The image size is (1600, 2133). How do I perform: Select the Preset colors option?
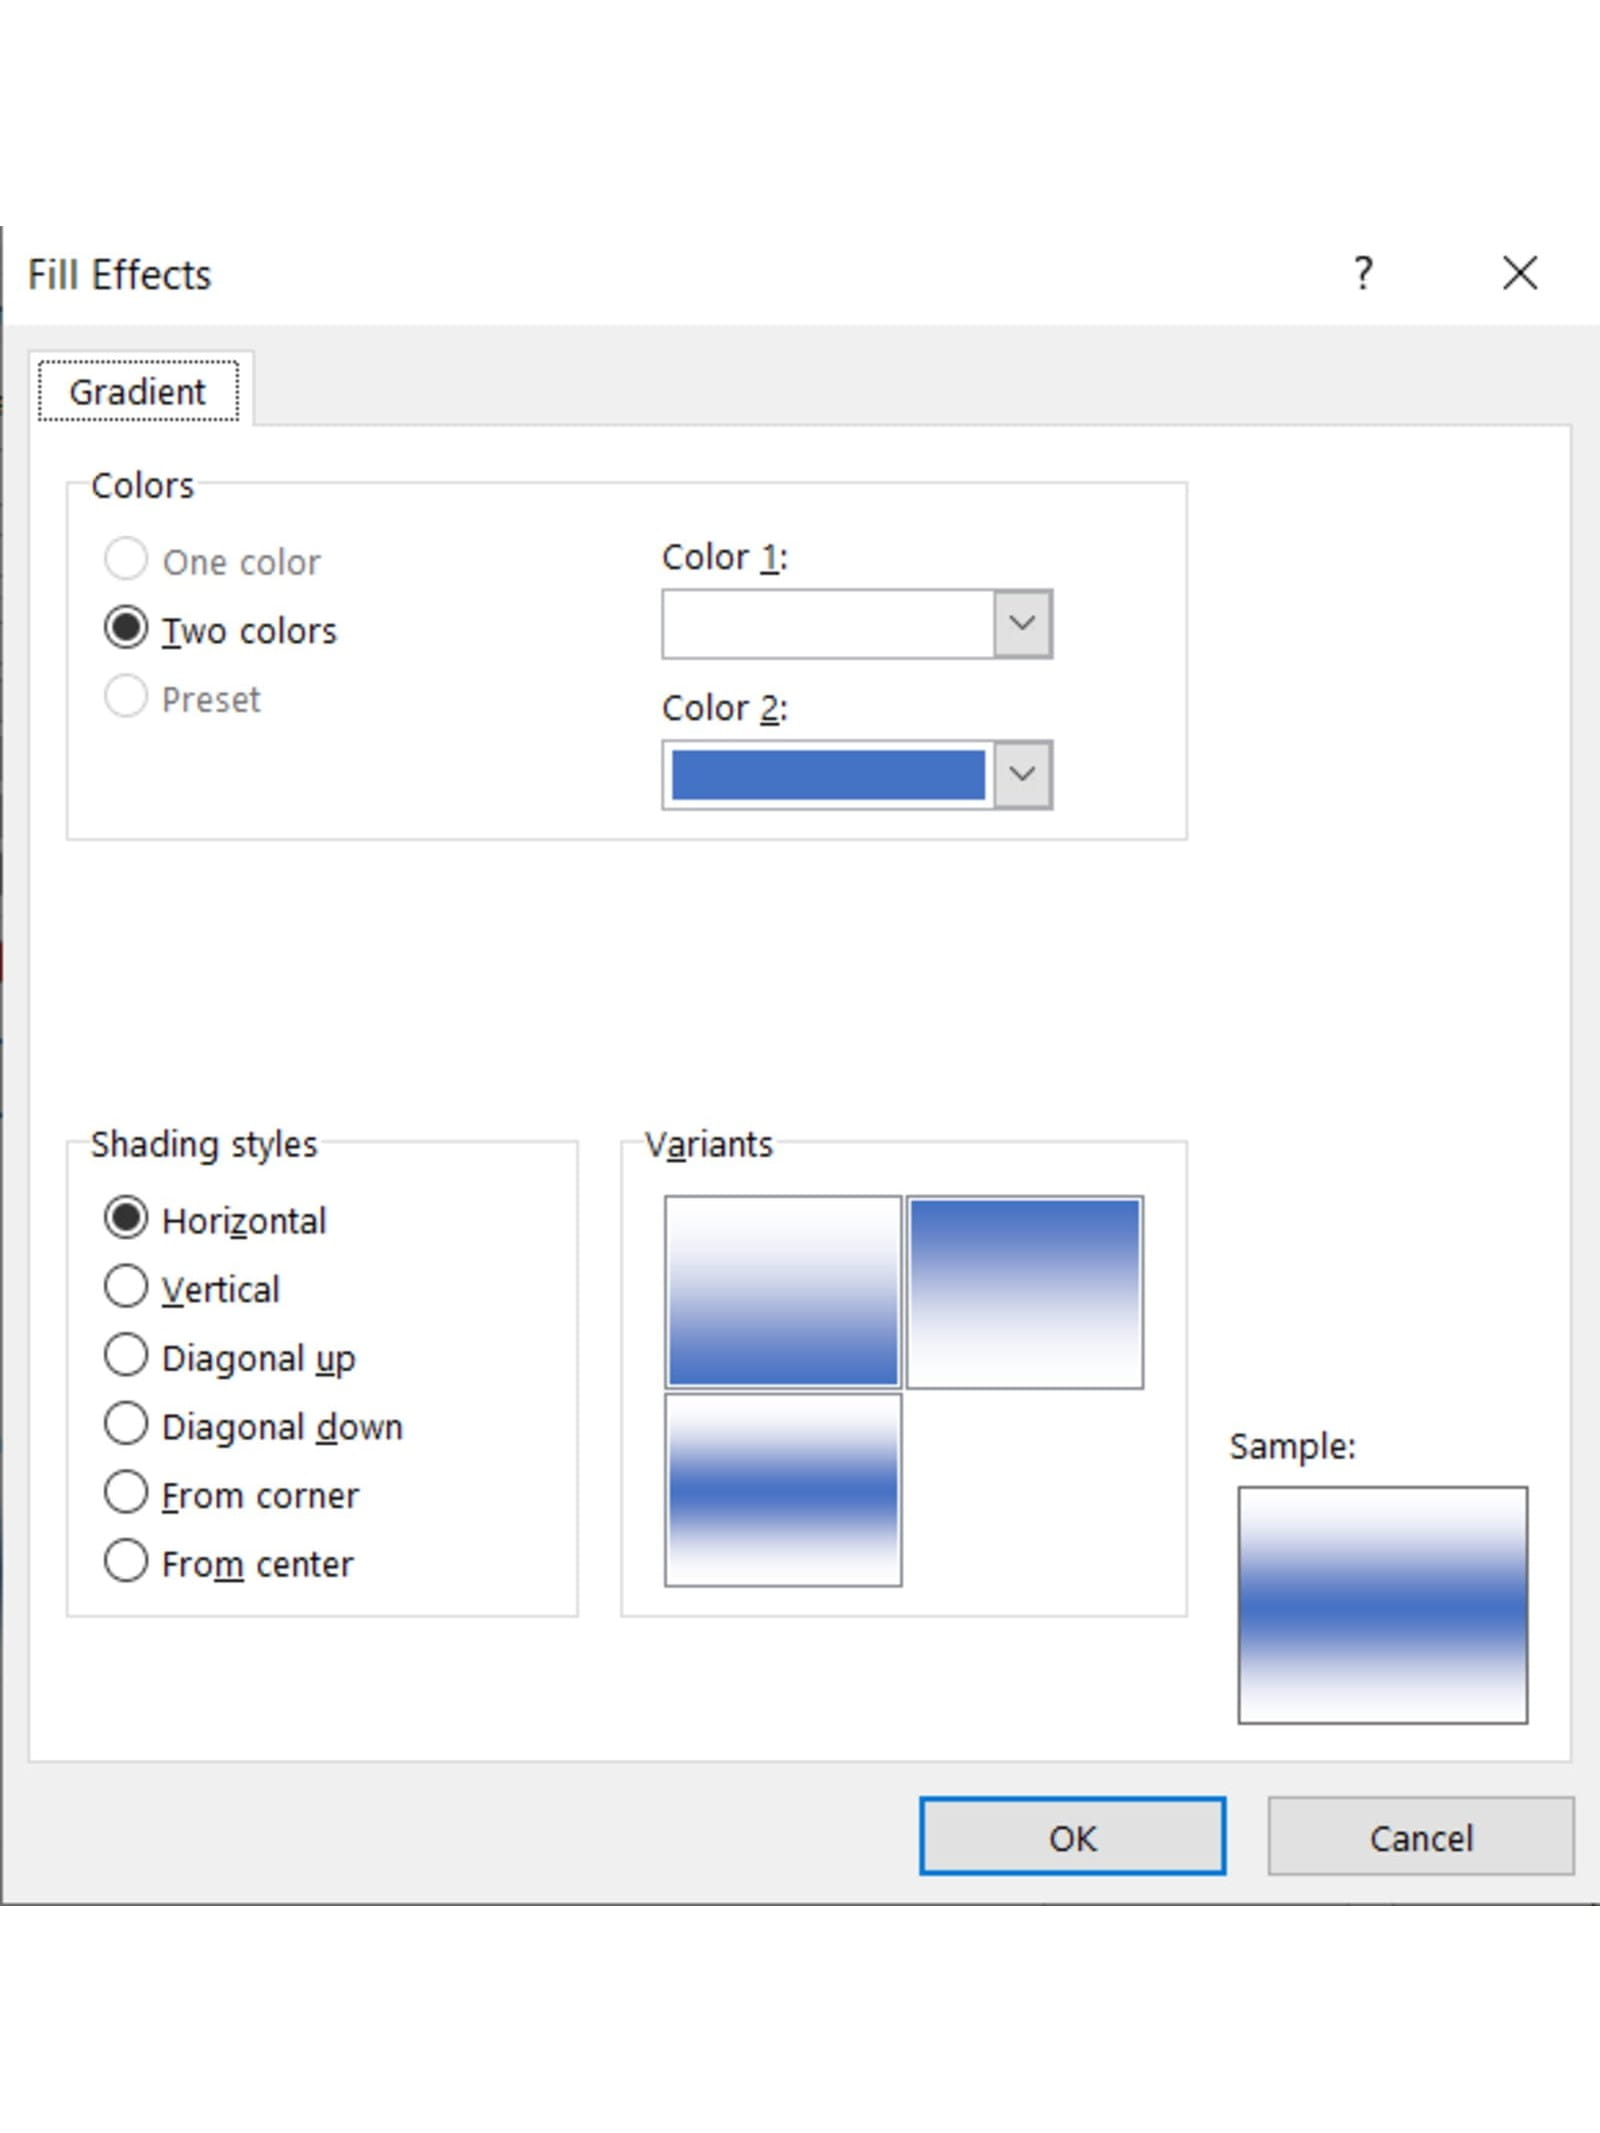click(x=126, y=697)
